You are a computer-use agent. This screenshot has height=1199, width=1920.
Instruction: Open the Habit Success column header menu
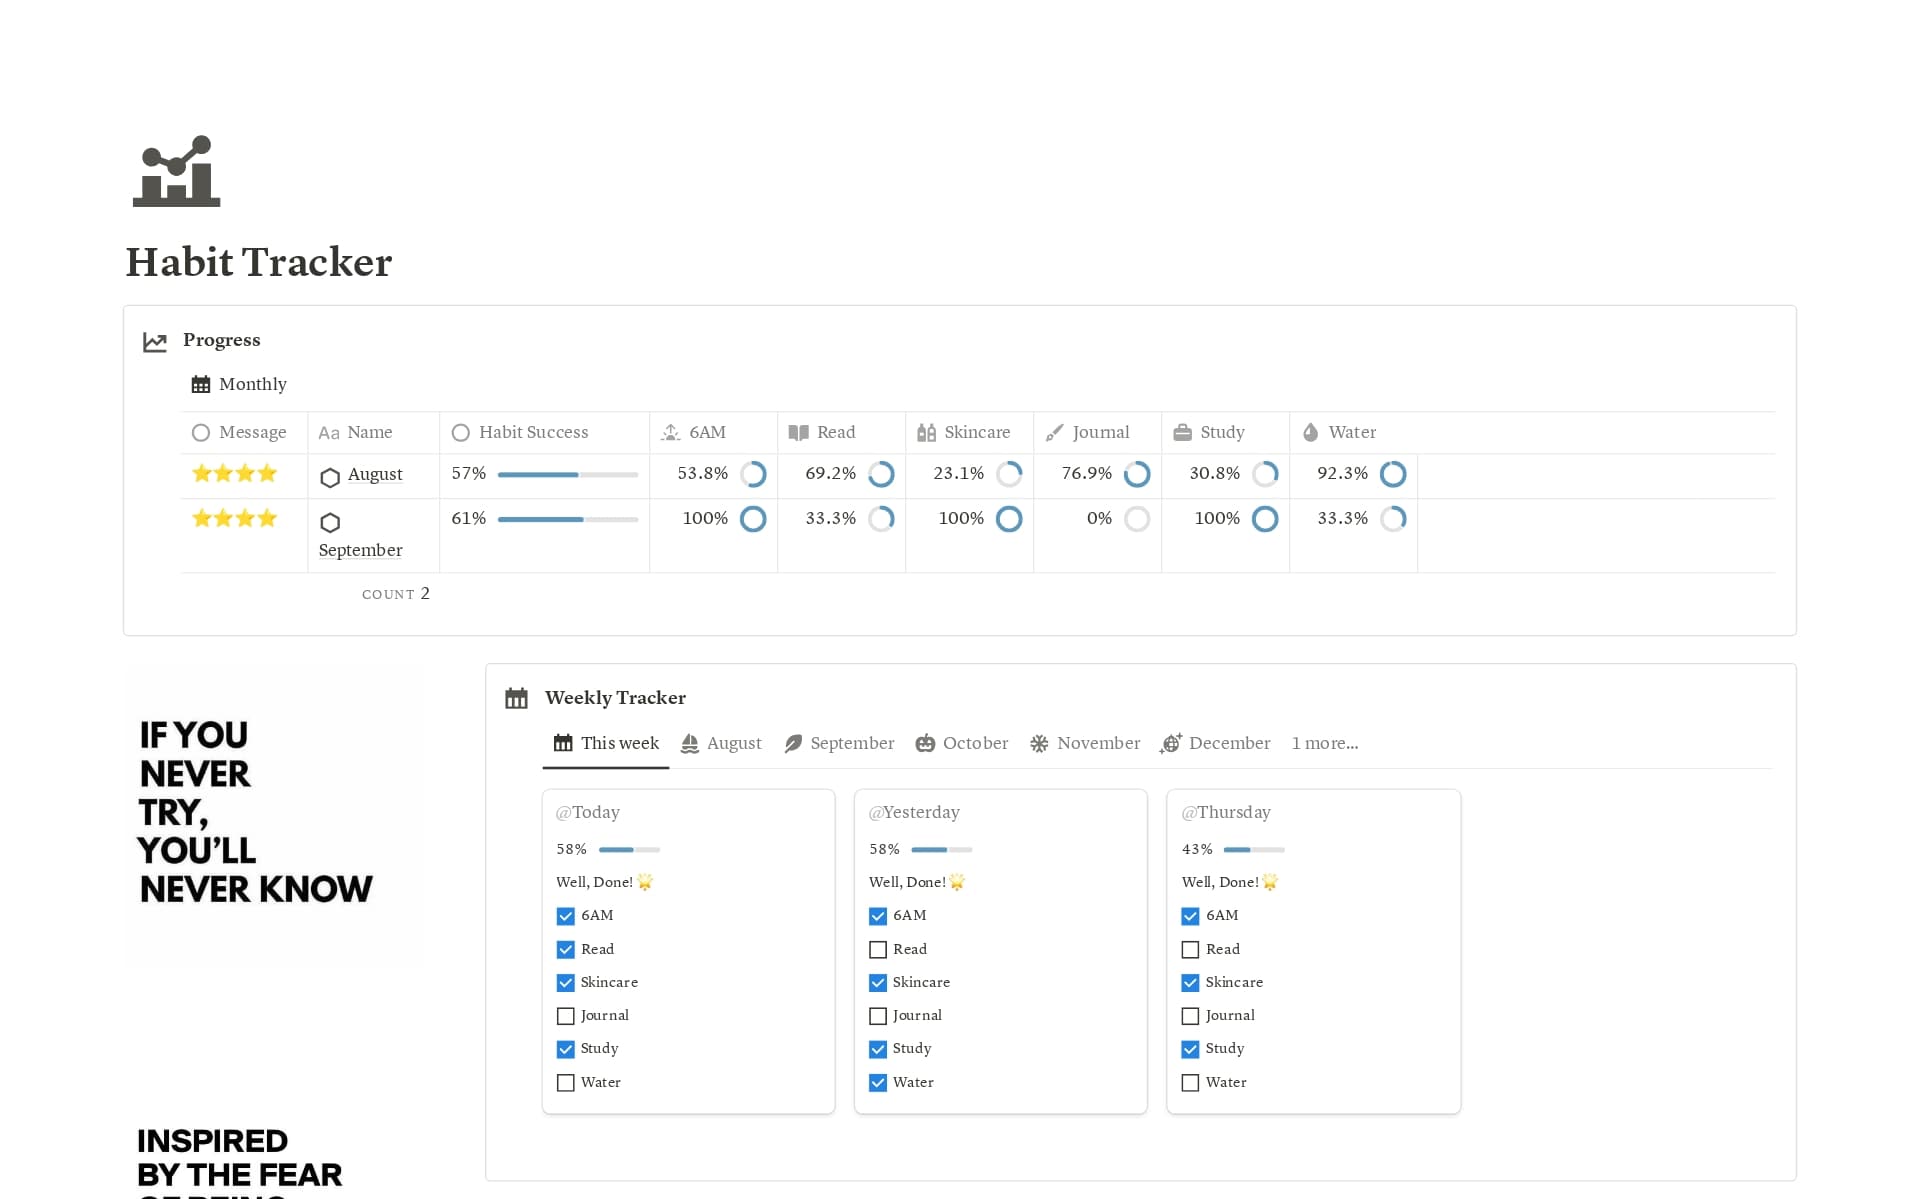[x=533, y=433]
